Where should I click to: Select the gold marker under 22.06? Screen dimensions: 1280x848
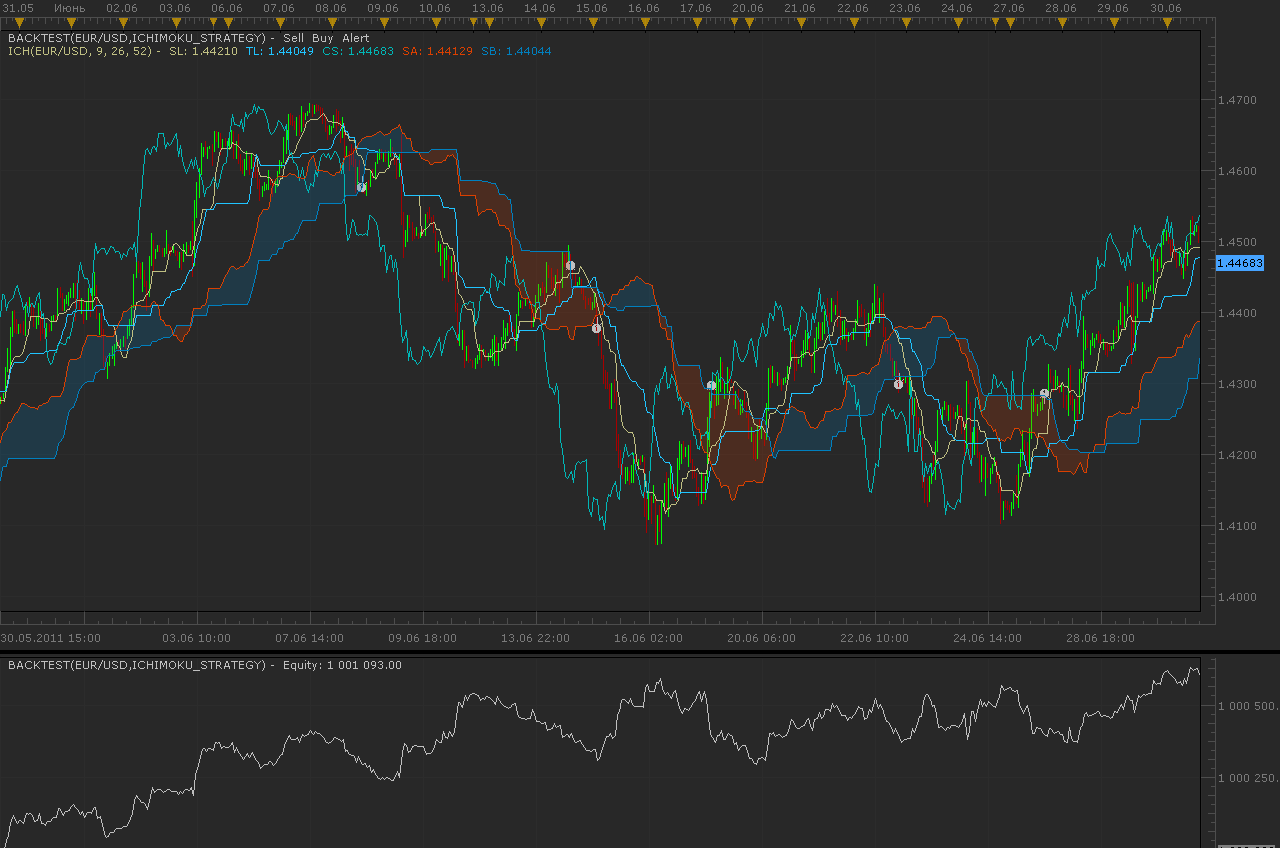tap(853, 21)
